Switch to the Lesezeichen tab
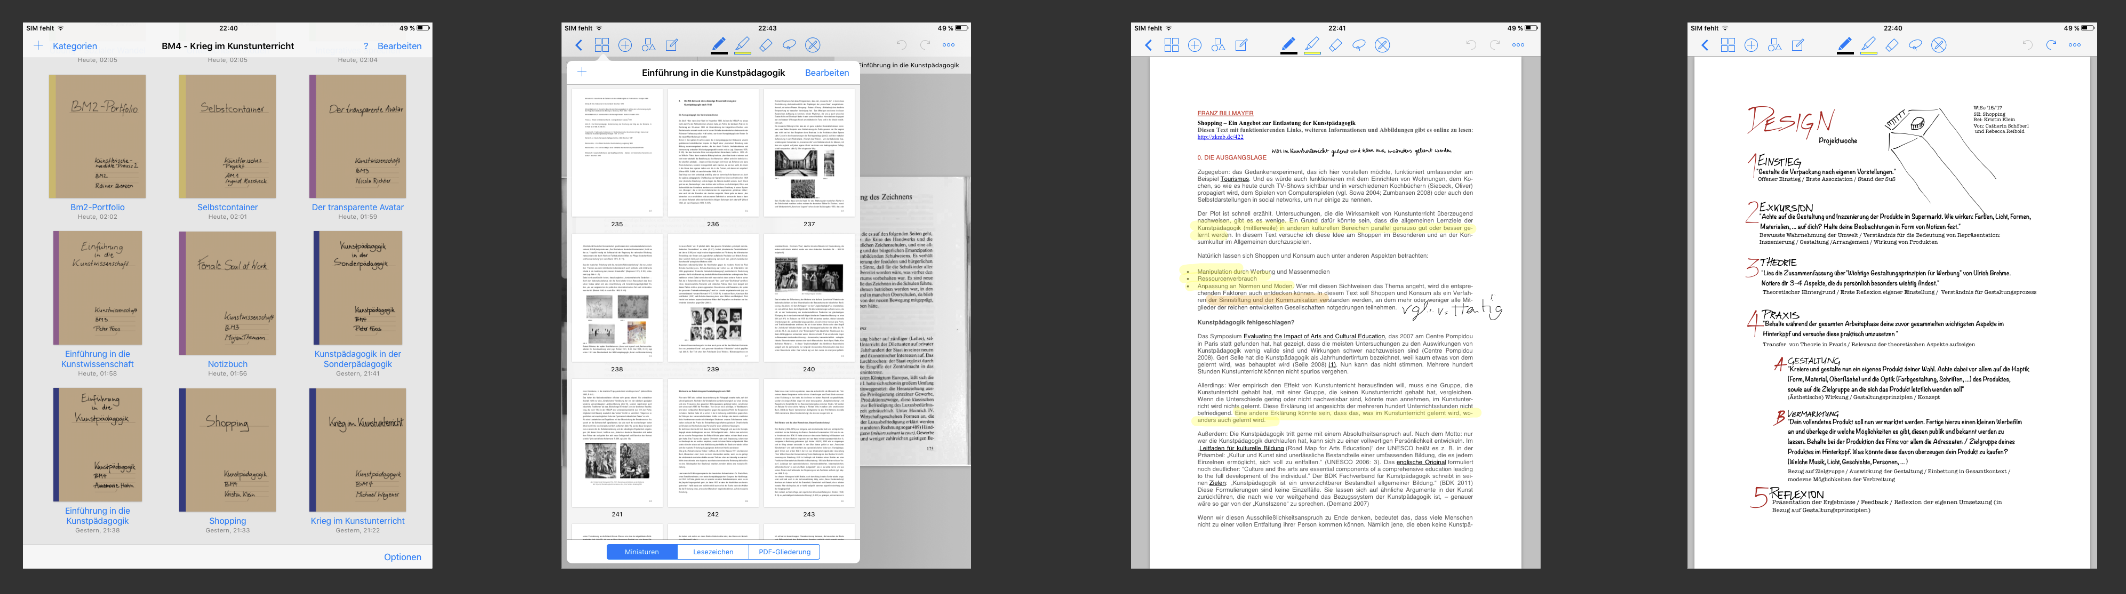2126x594 pixels. pos(713,552)
